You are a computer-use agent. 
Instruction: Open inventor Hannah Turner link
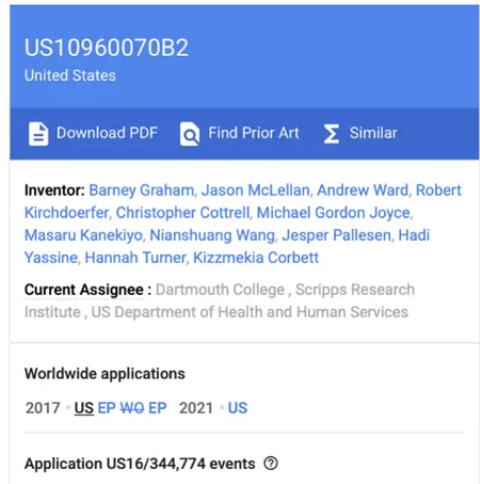click(x=135, y=257)
